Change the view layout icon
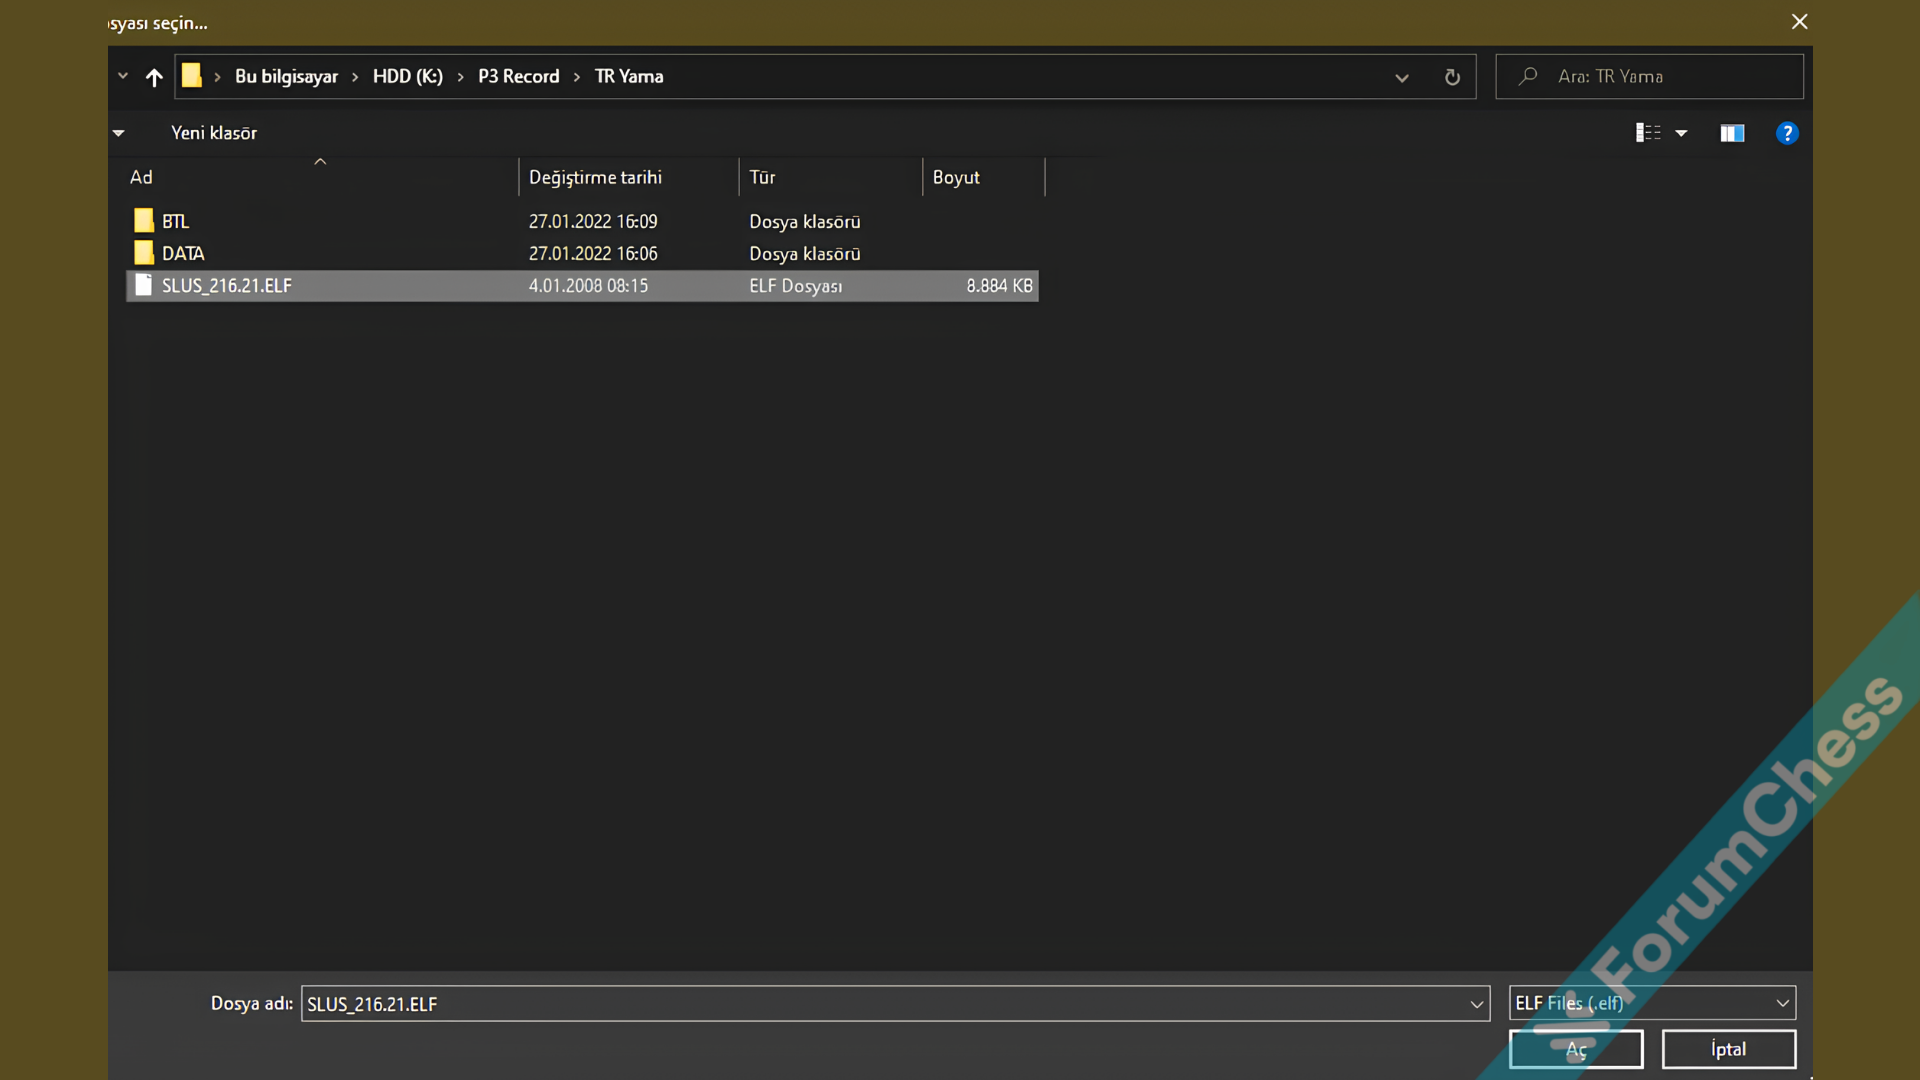Screen dimensions: 1920x1080 click(x=1648, y=133)
